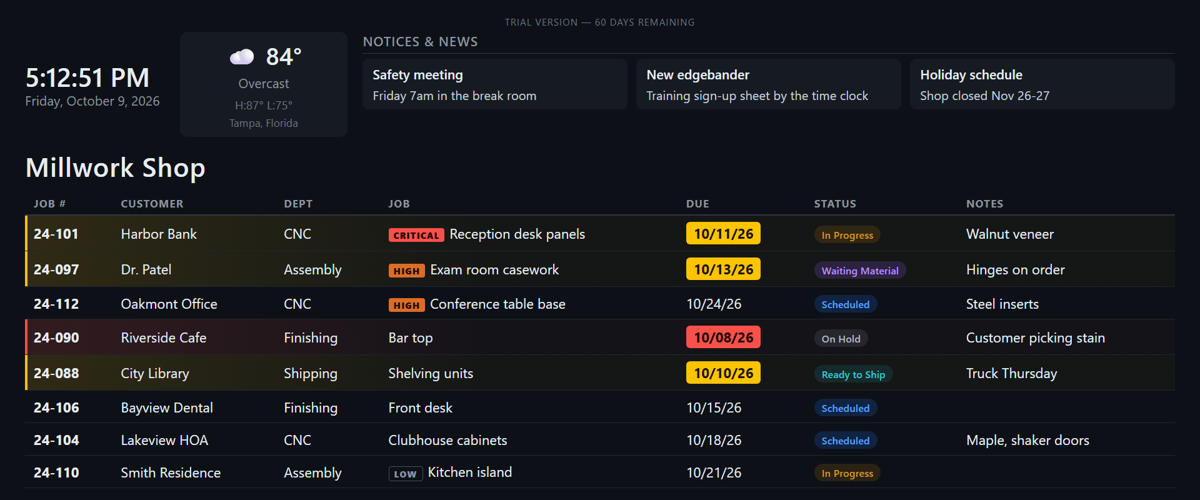Click the NOTICES & NEWS heading
Viewport: 1200px width, 500px height.
(420, 42)
